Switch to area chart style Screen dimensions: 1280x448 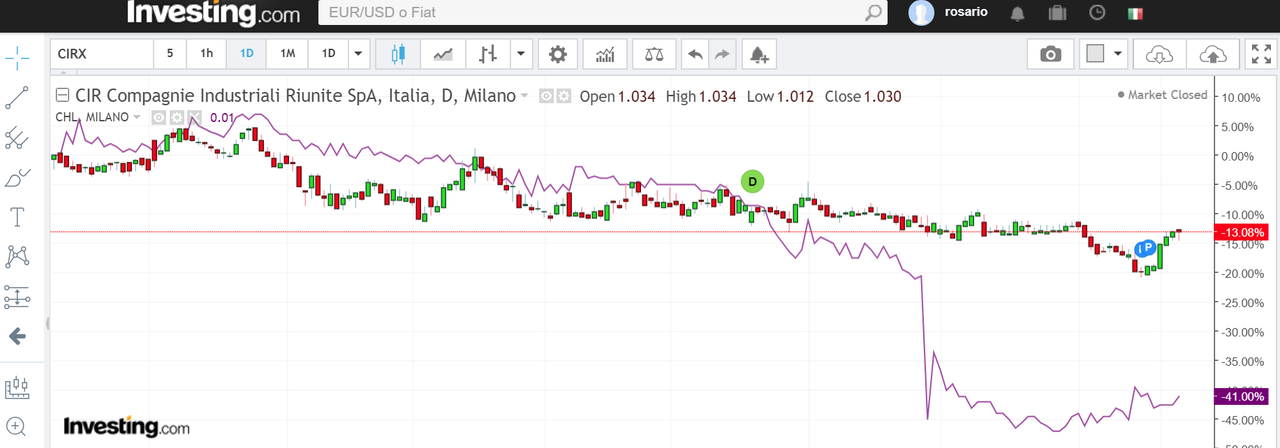(x=442, y=54)
